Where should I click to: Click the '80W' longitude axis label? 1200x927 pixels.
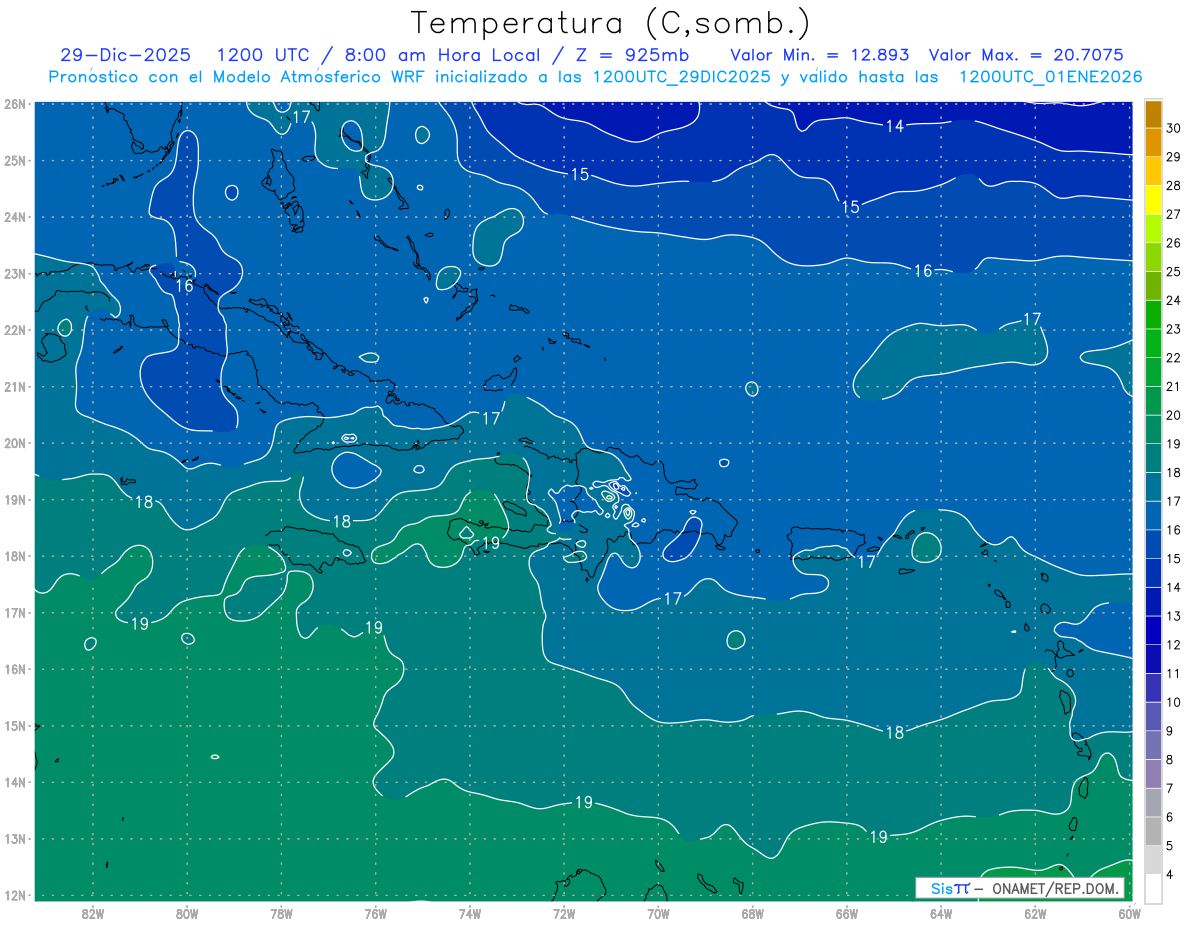187,912
